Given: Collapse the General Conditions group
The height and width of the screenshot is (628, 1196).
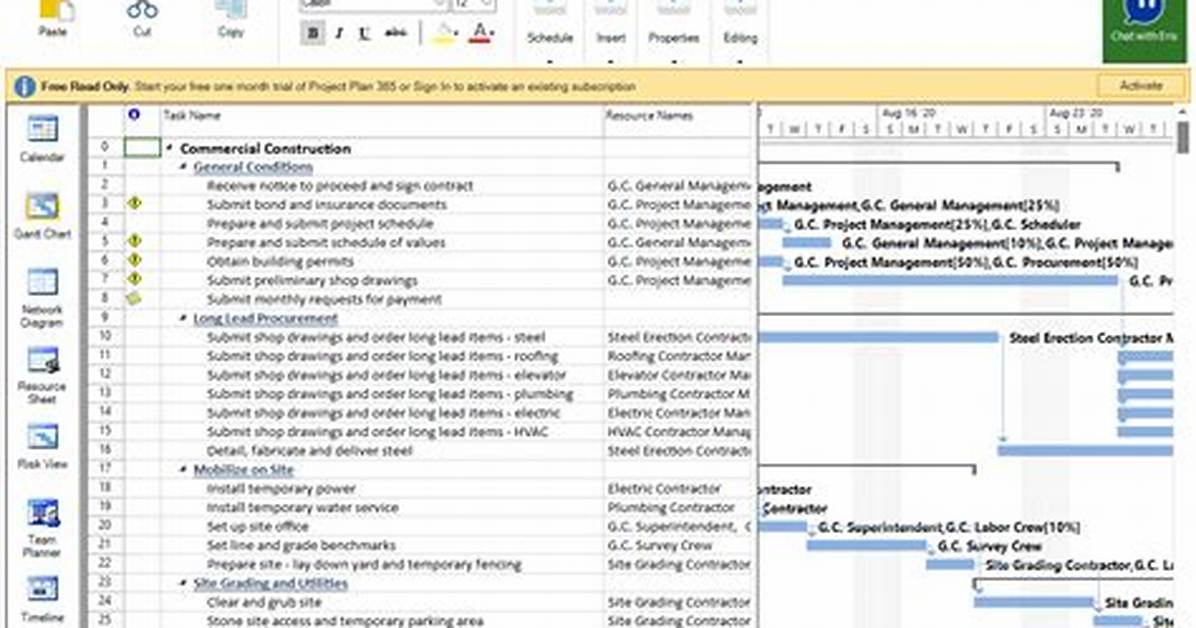Looking at the screenshot, I should [x=183, y=166].
